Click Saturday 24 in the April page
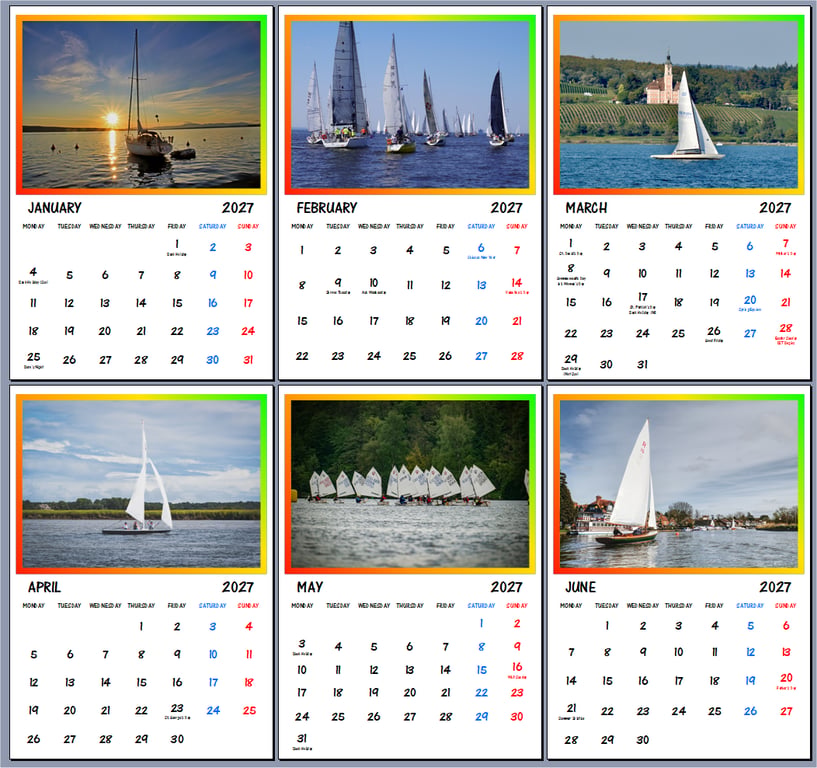 213,710
